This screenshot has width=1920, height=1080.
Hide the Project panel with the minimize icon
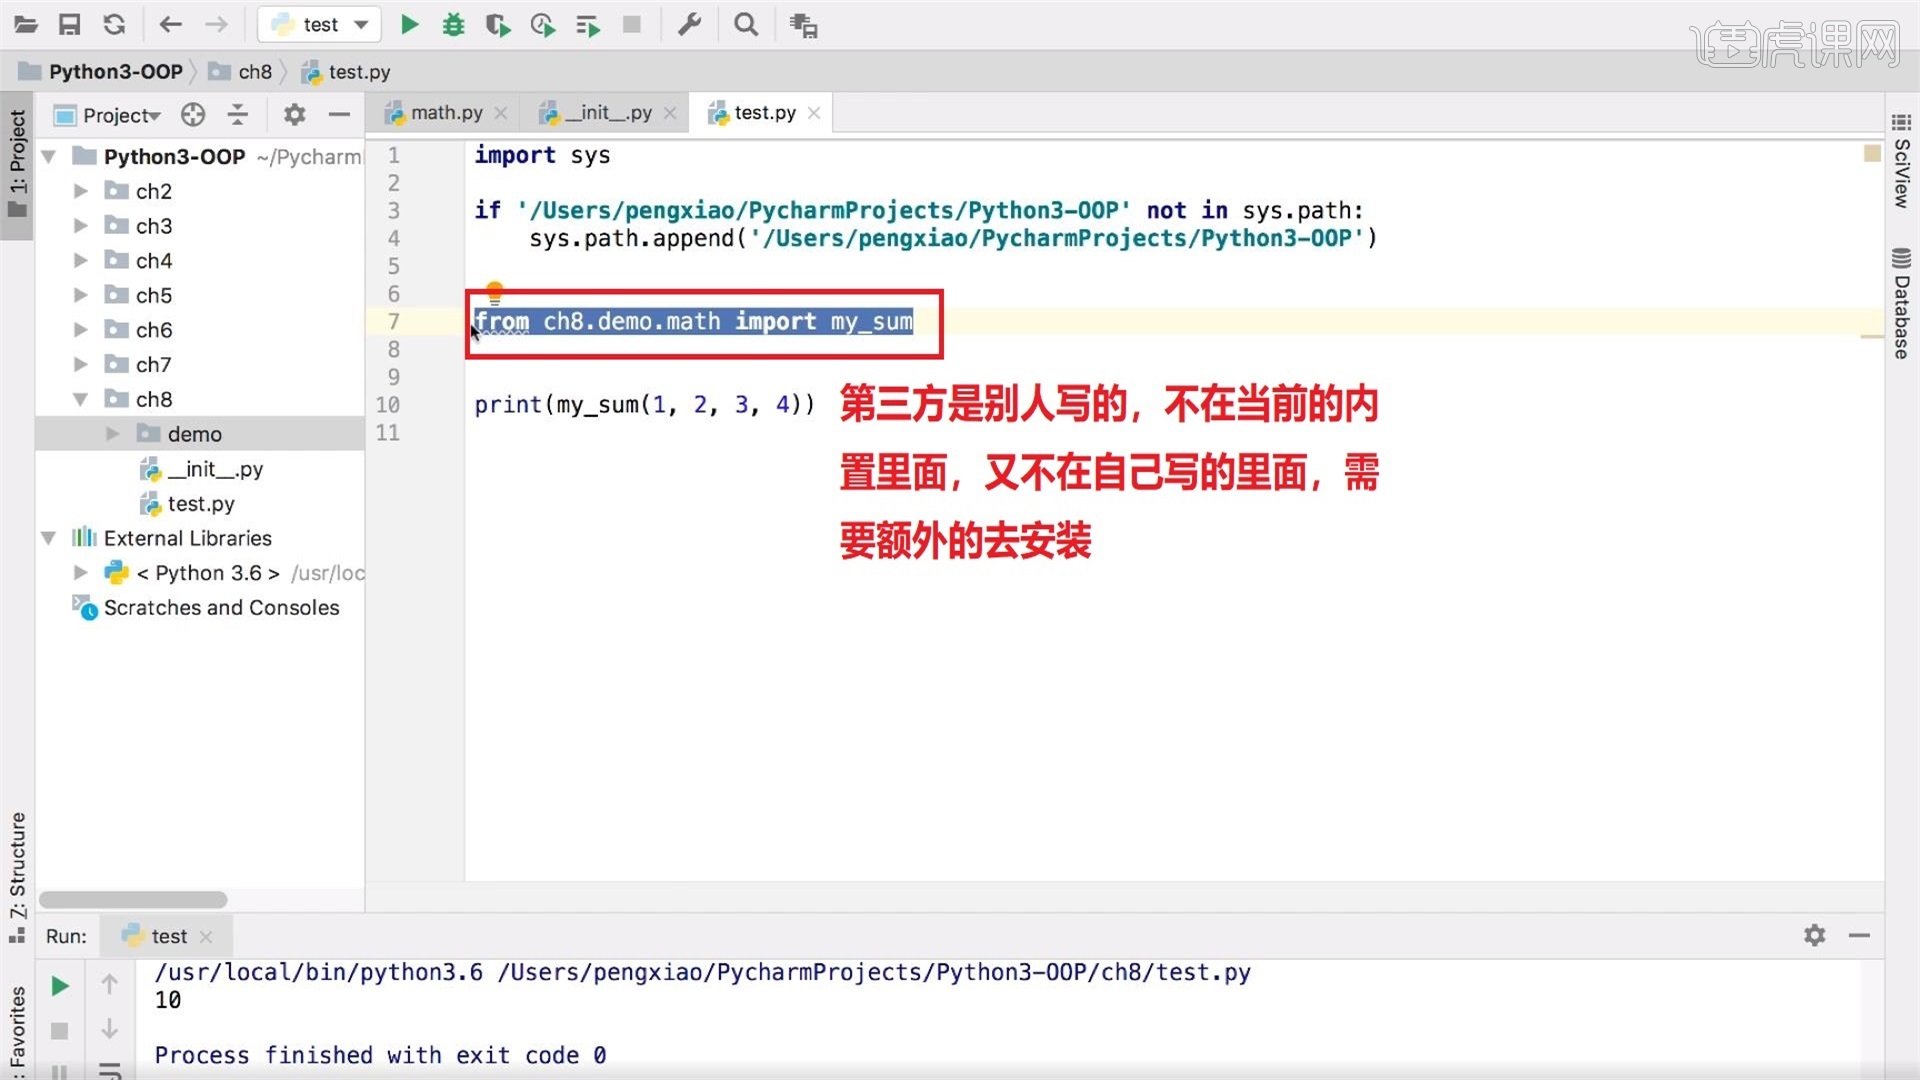point(340,114)
